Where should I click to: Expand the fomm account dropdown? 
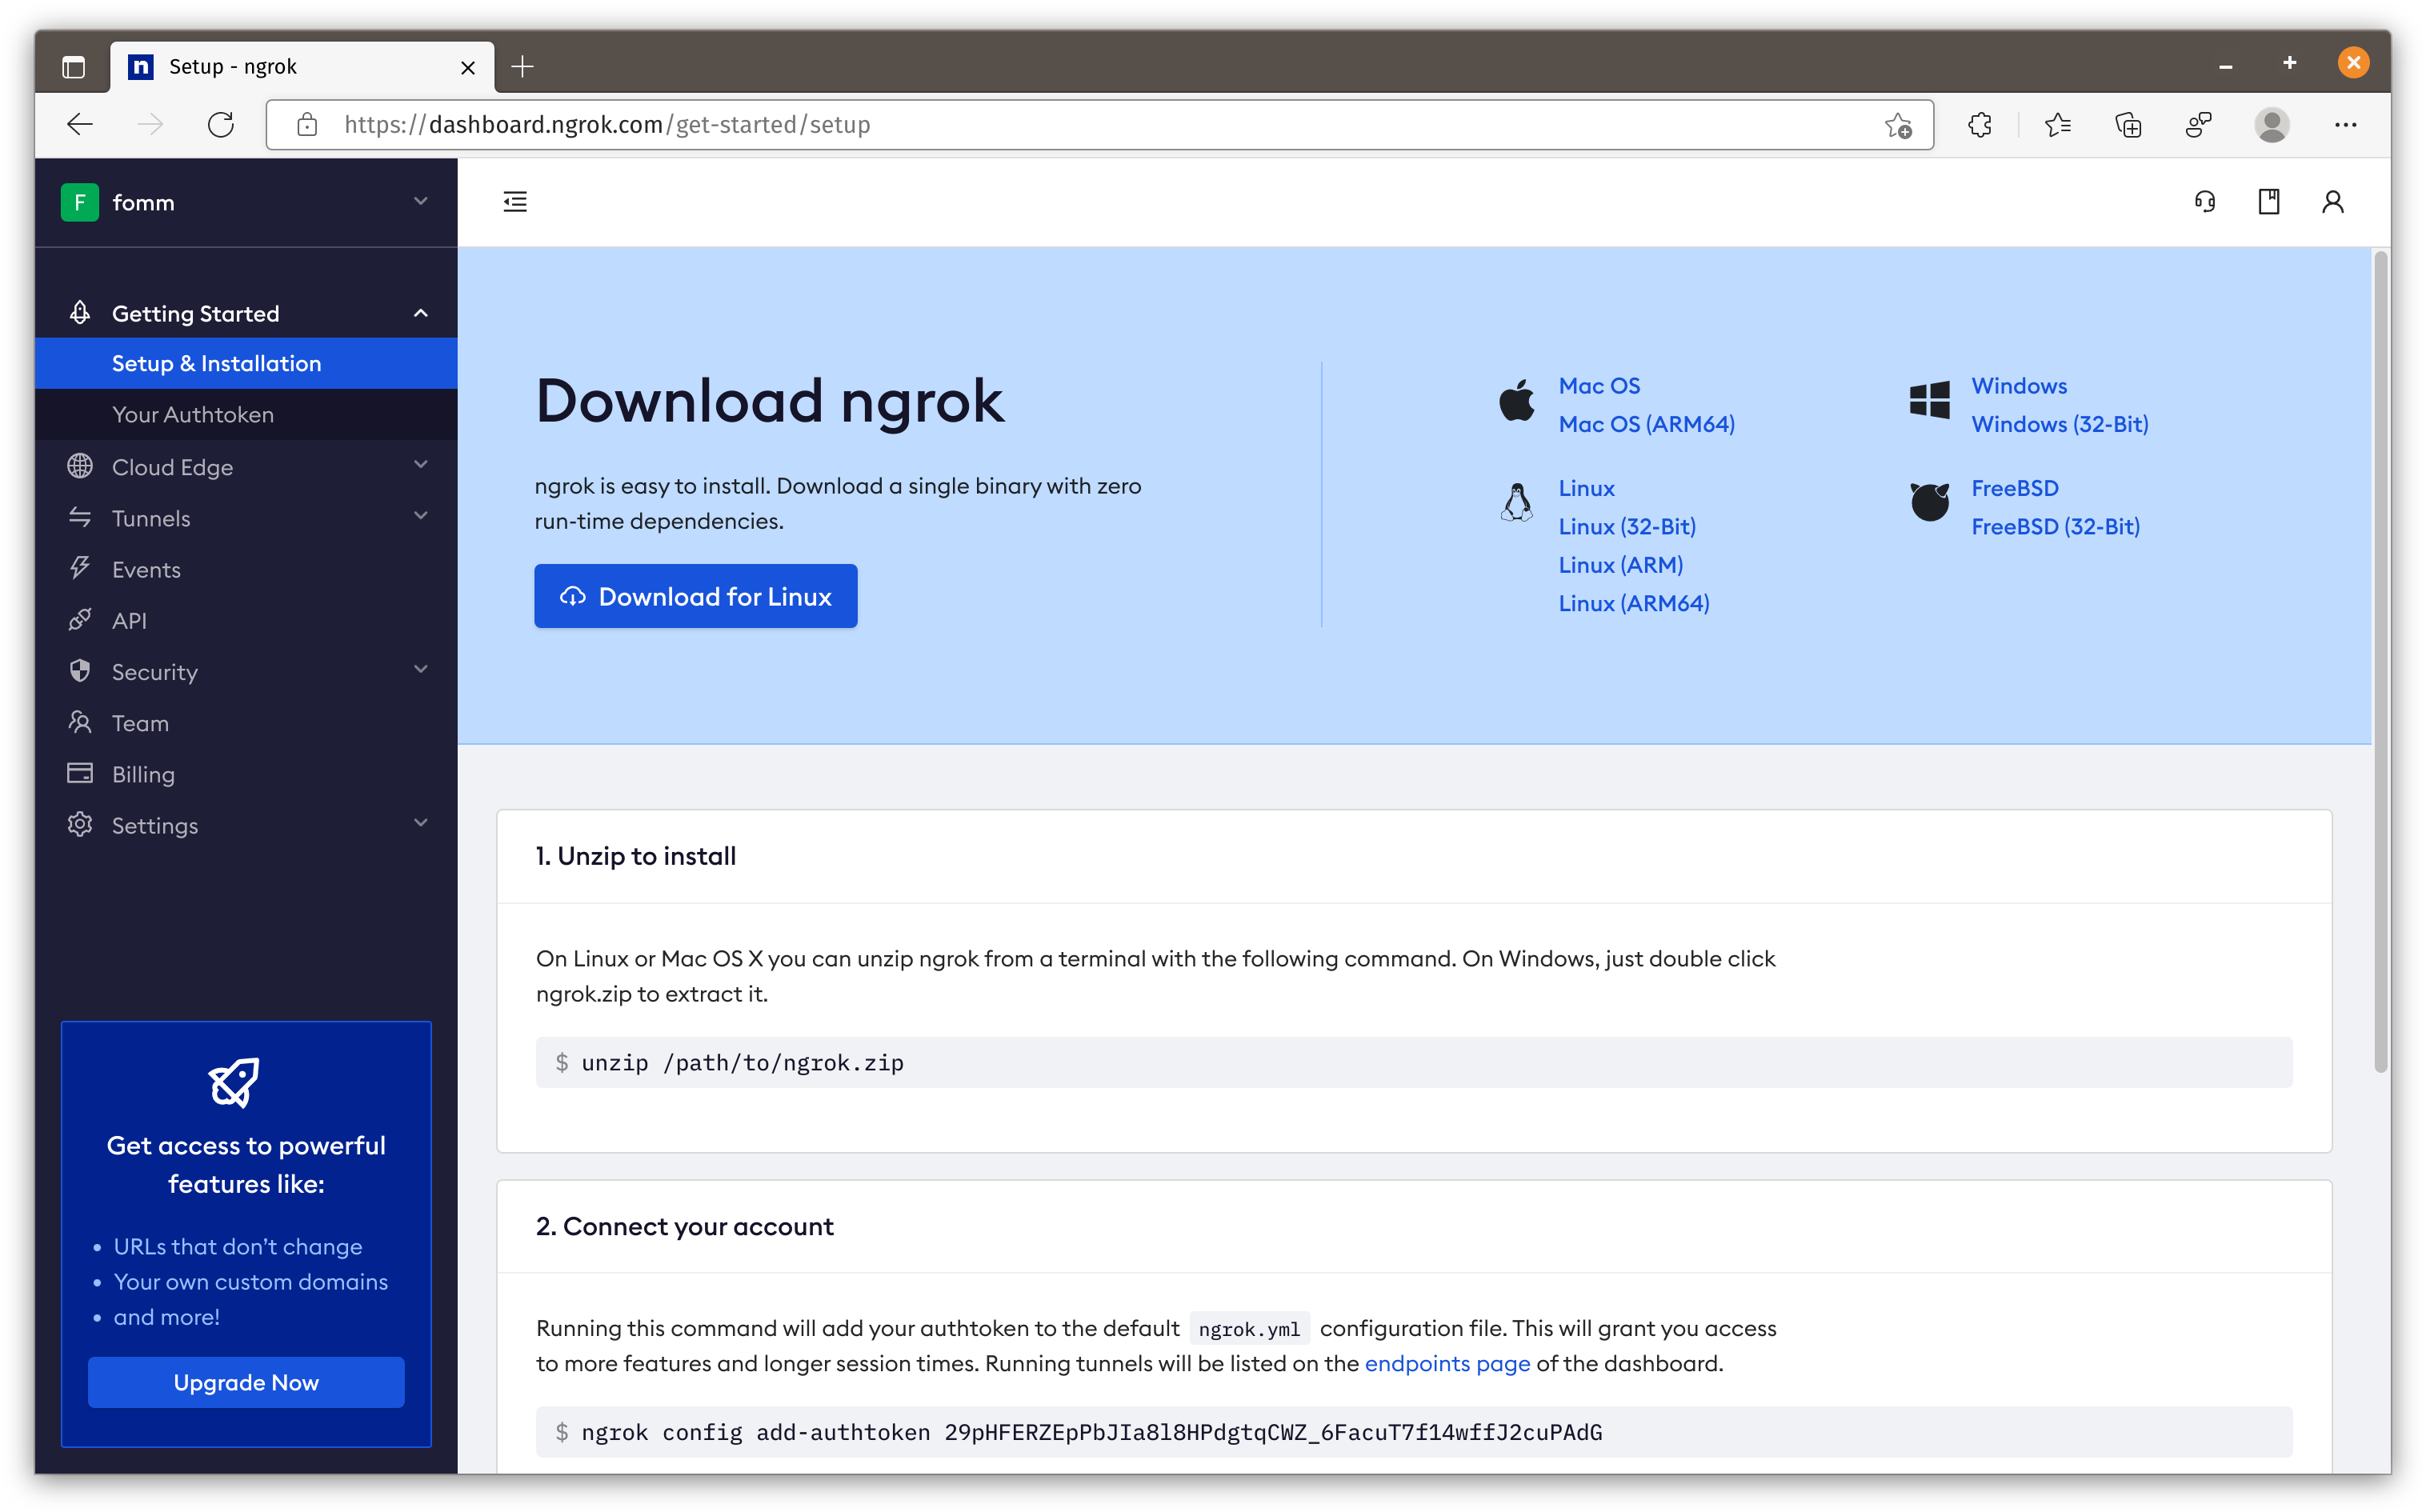coord(420,202)
